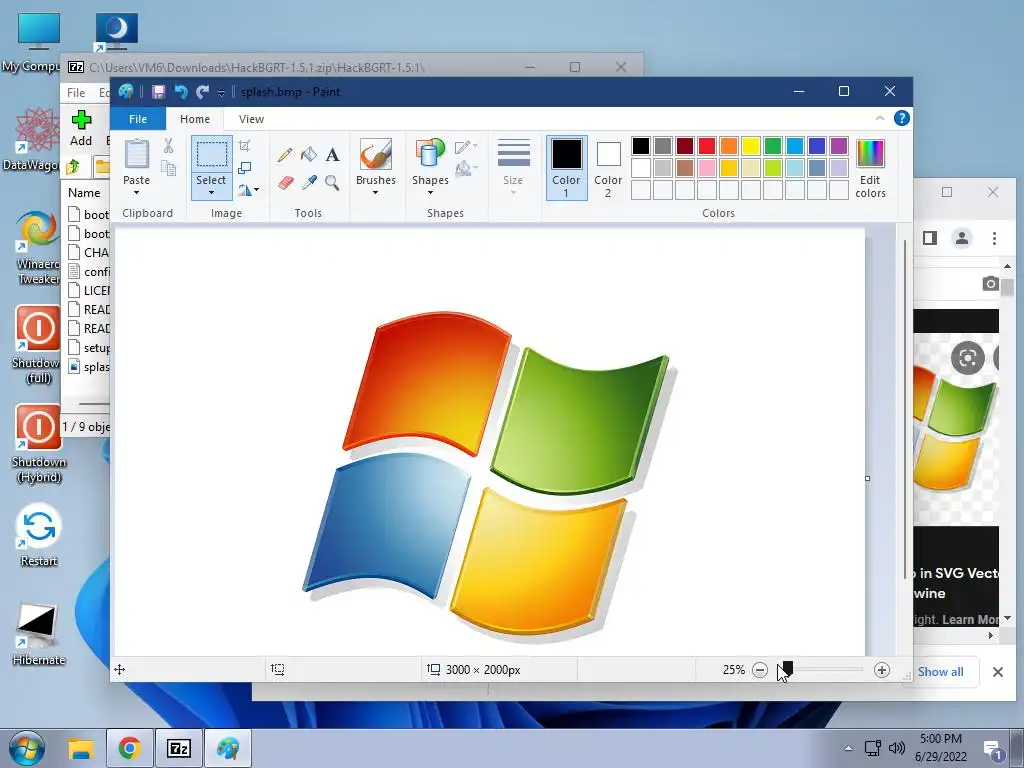Click the 7-Zip taskbar button
The width and height of the screenshot is (1024, 768).
[x=178, y=748]
